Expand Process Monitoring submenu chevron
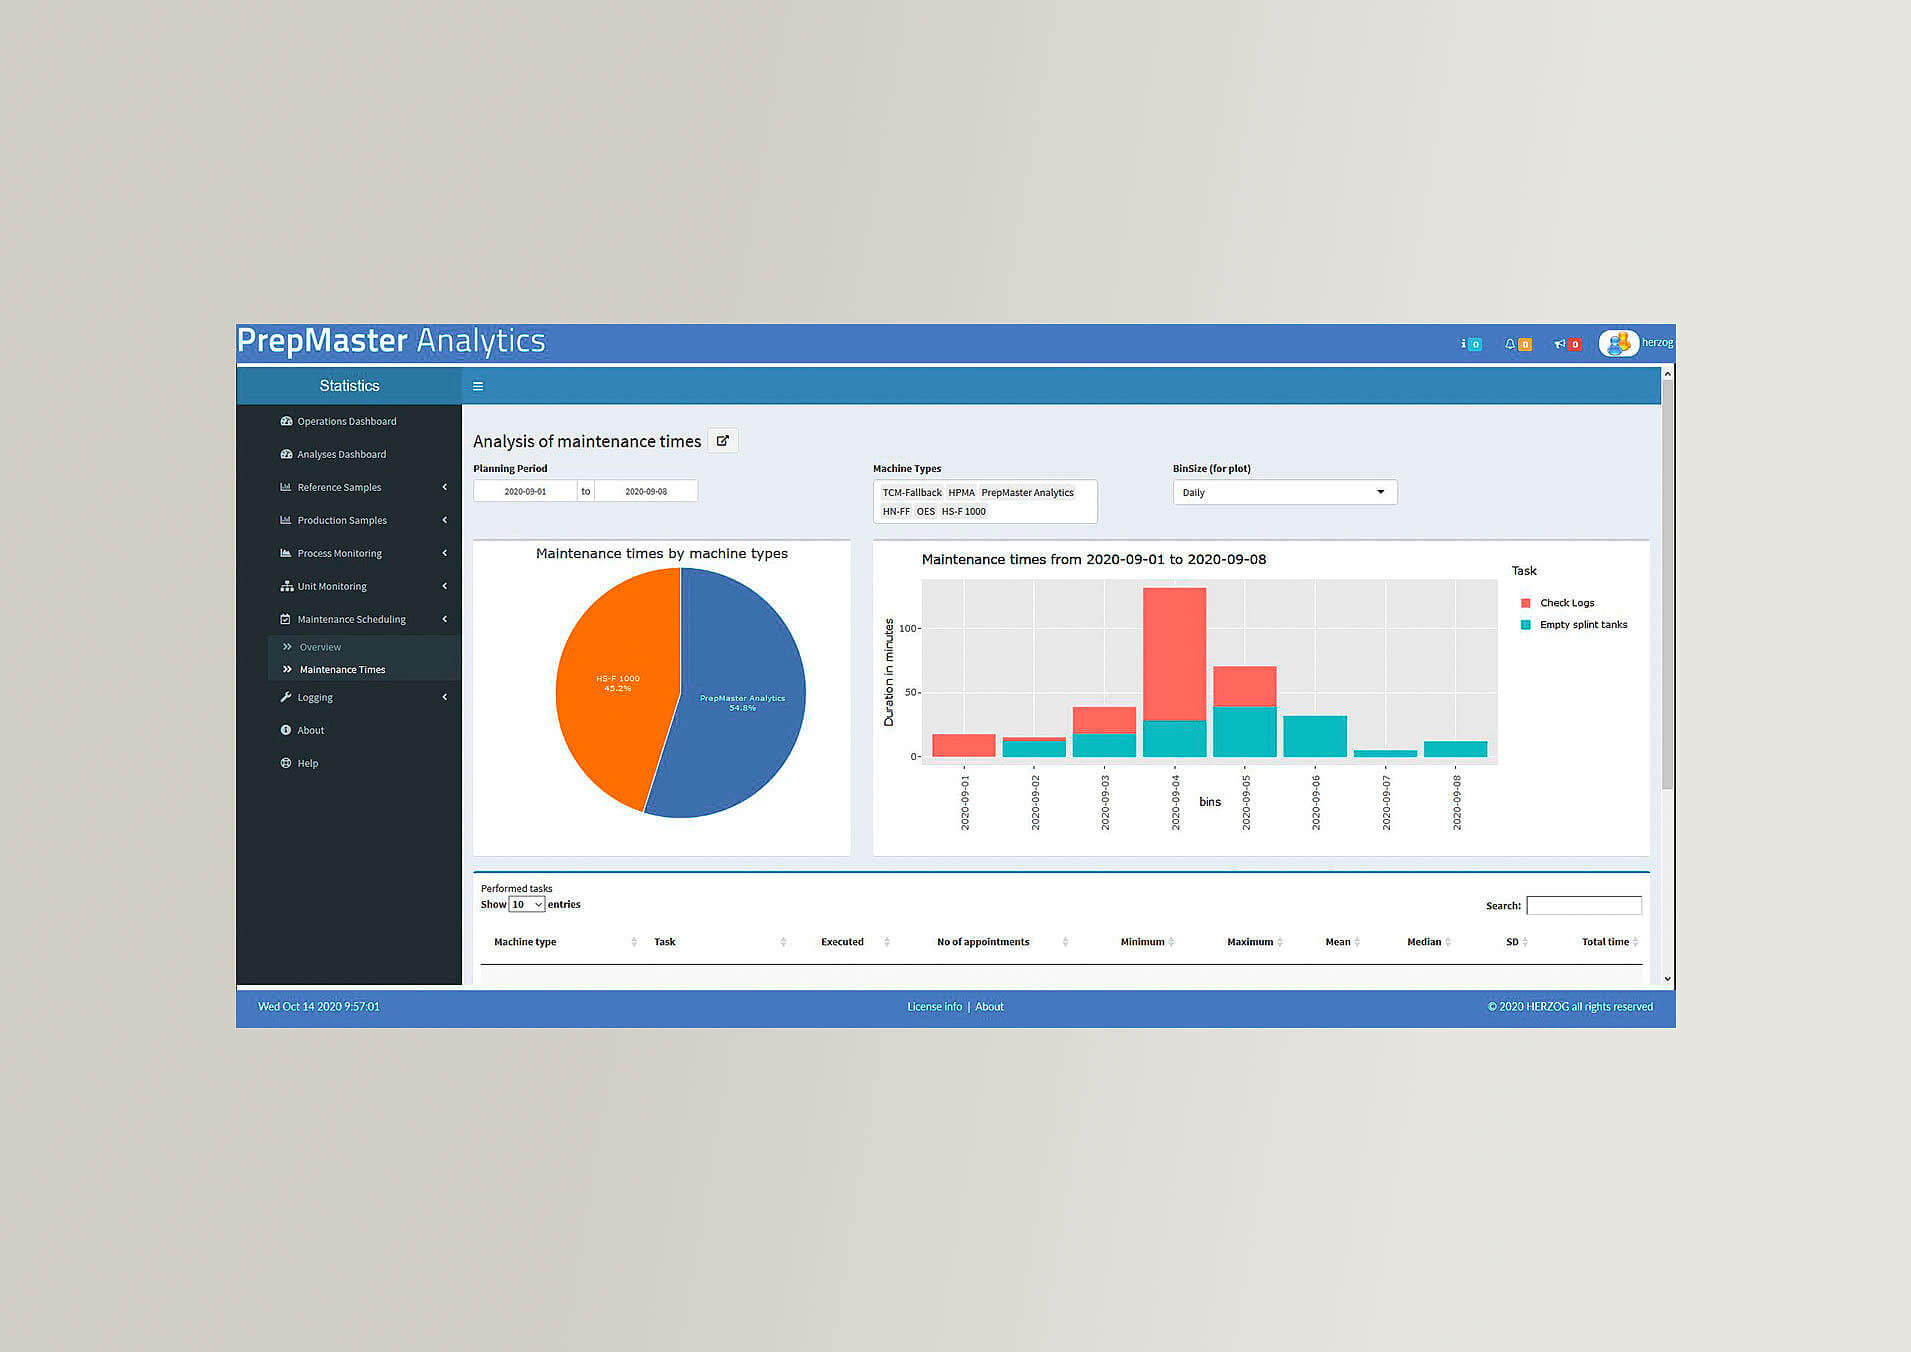 [445, 553]
